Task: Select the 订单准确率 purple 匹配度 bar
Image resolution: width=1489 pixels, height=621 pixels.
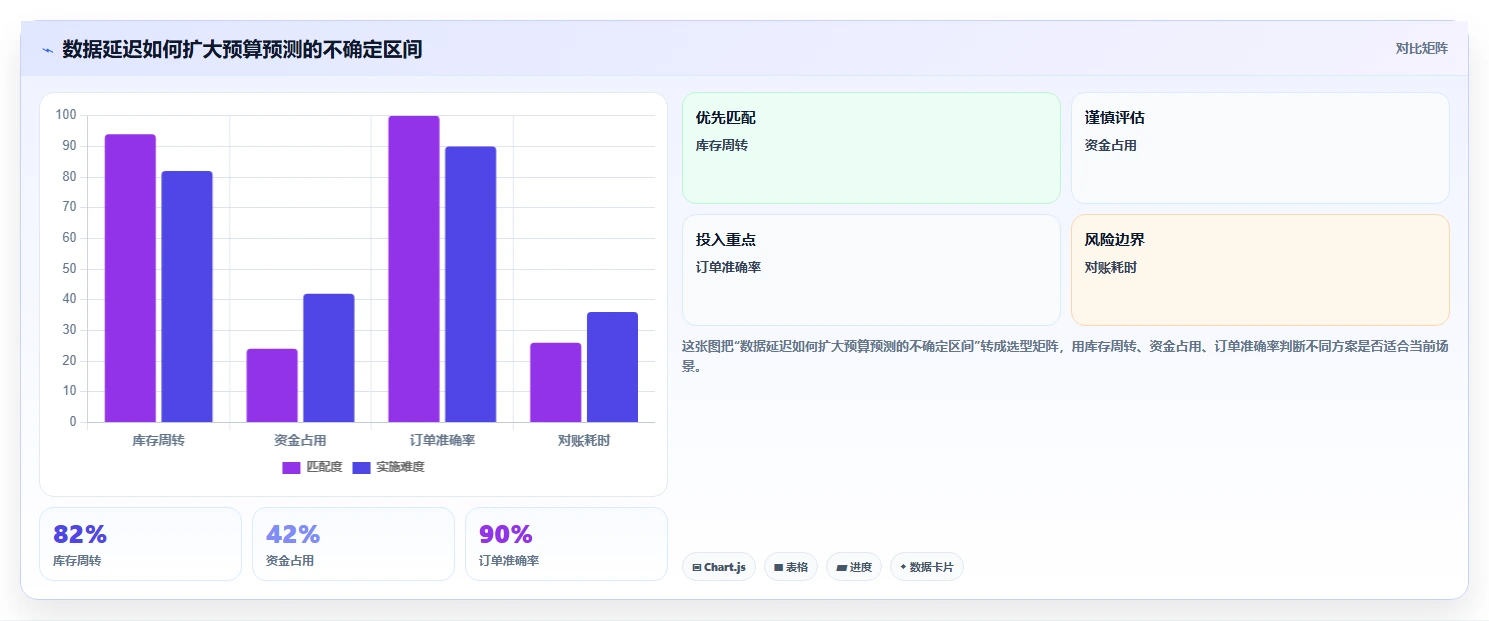Action: [x=414, y=269]
